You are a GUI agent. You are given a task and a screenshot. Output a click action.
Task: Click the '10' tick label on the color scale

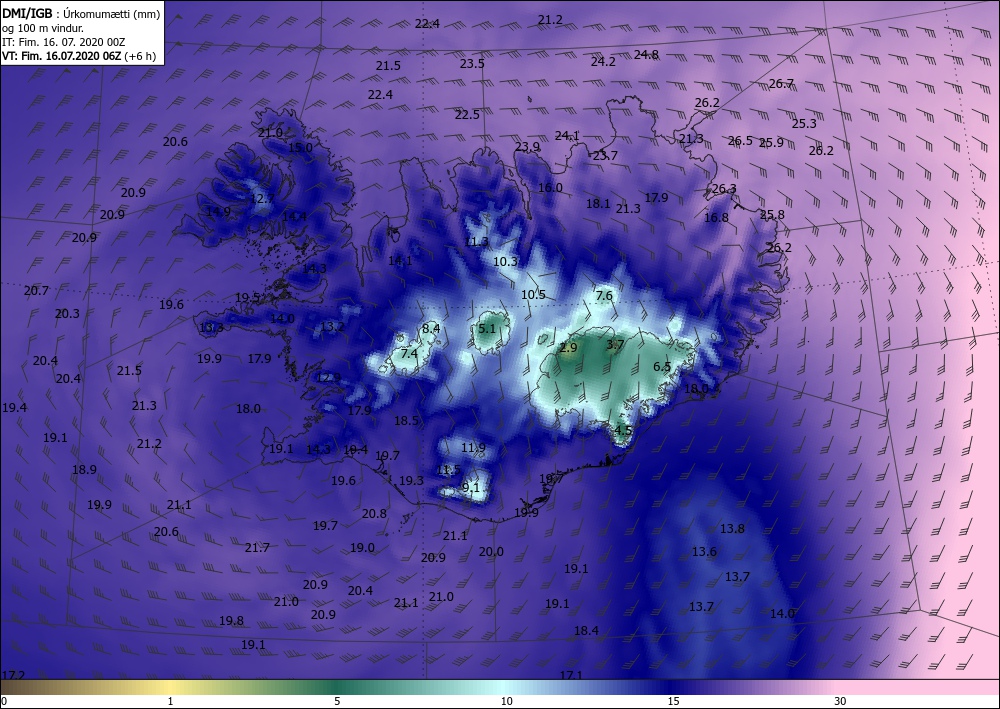(506, 701)
